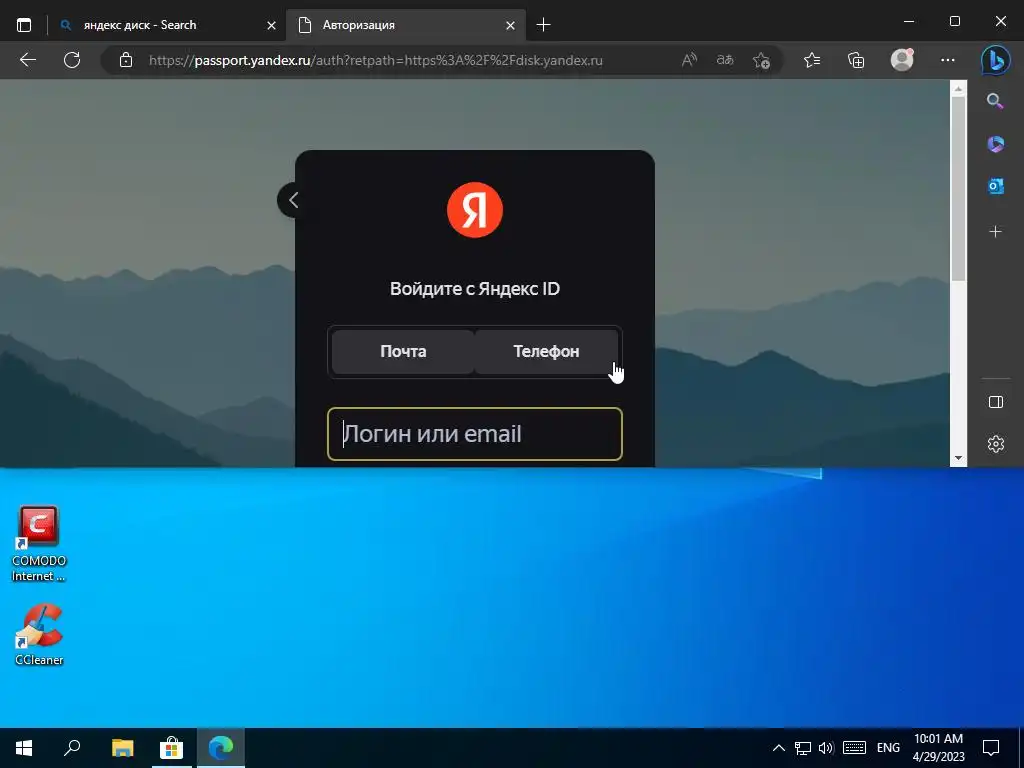
Task: Close the яндекс диск - Search tab
Action: coord(271,25)
